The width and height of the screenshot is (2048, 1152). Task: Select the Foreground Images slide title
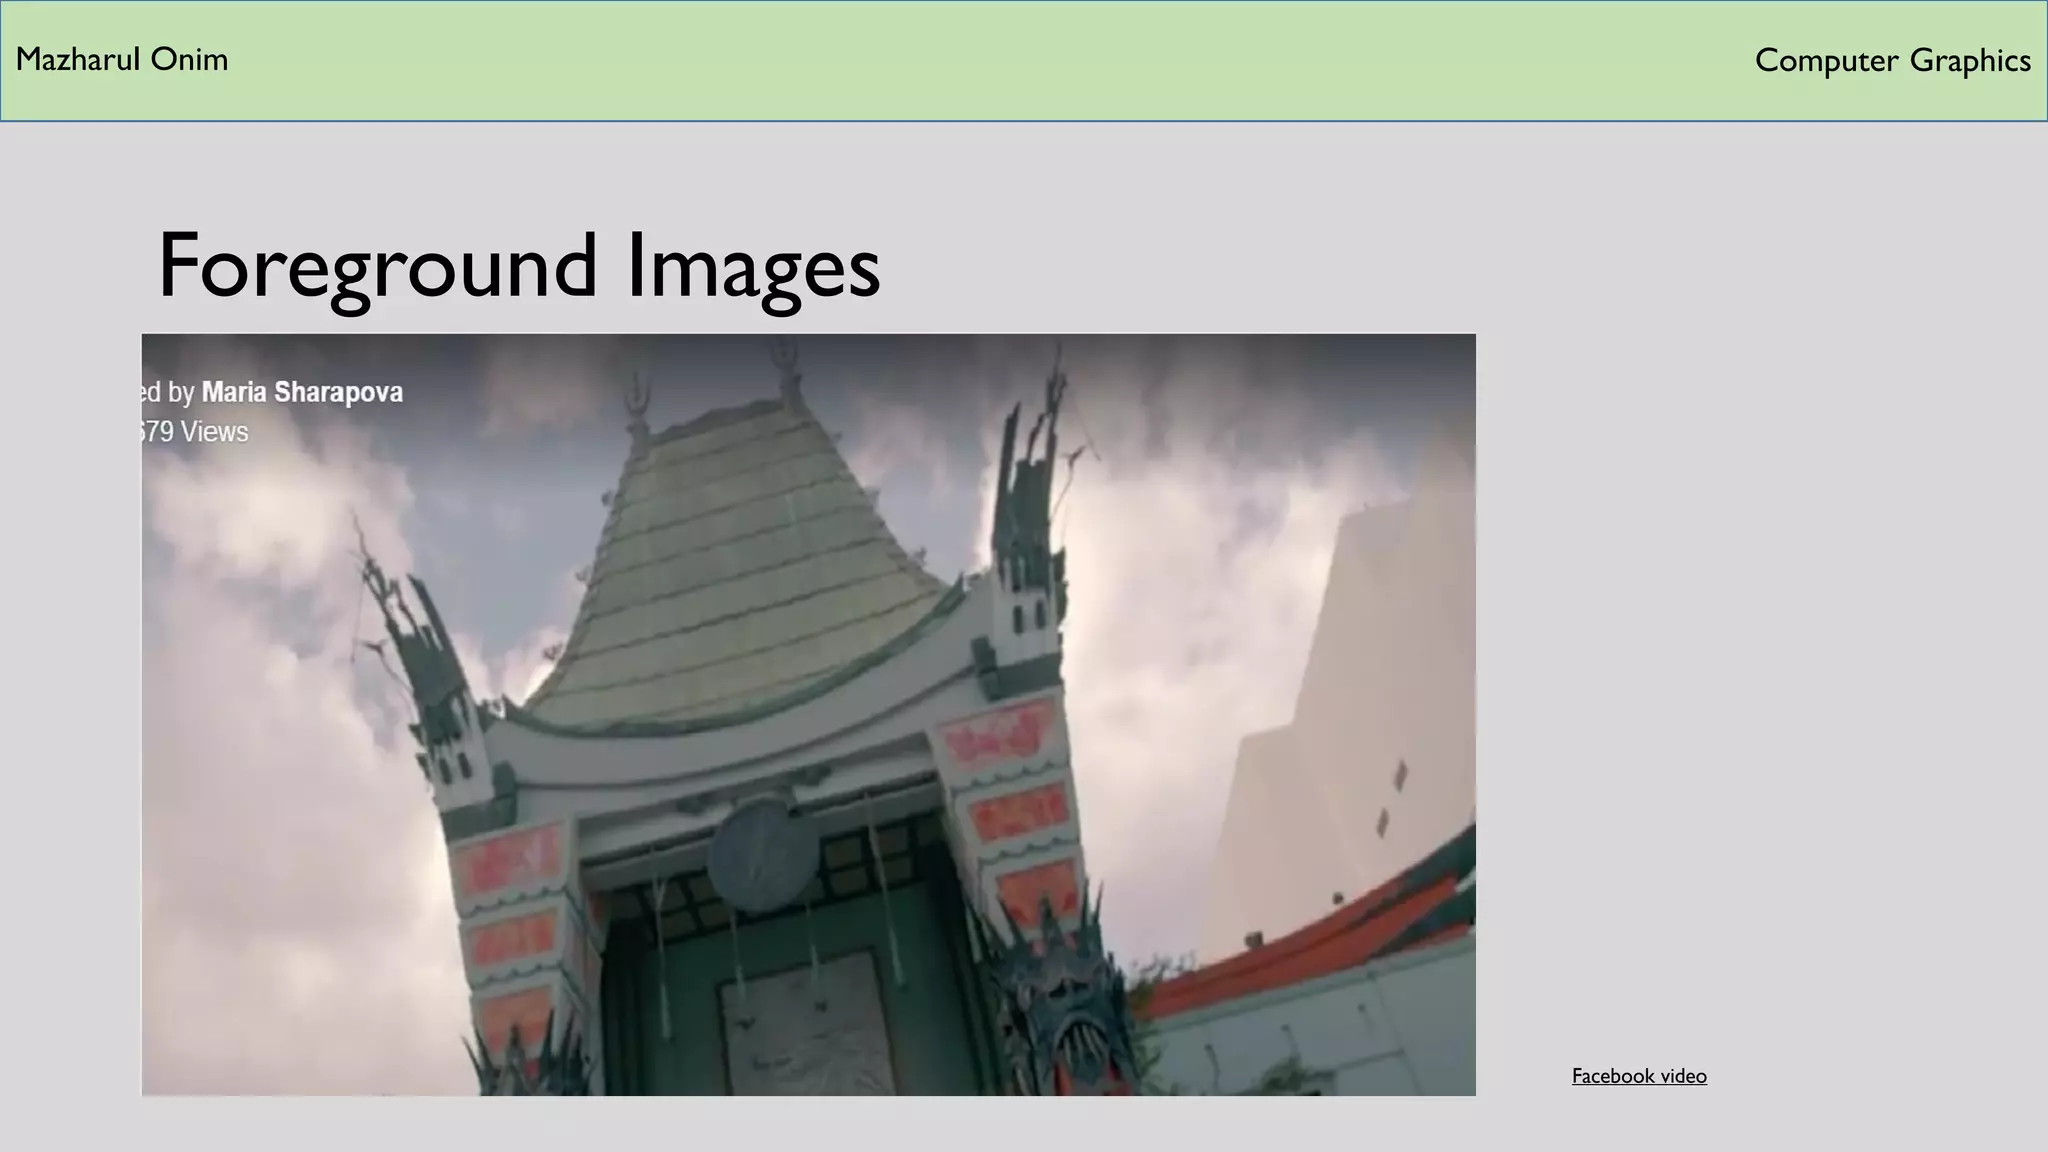tap(518, 265)
